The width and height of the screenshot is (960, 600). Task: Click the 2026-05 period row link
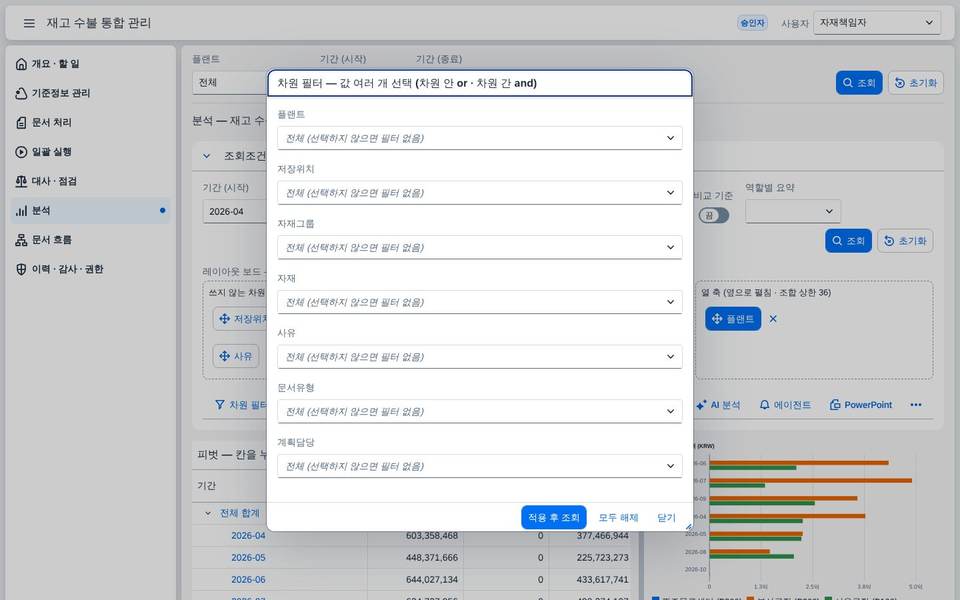pyautogui.click(x=248, y=558)
